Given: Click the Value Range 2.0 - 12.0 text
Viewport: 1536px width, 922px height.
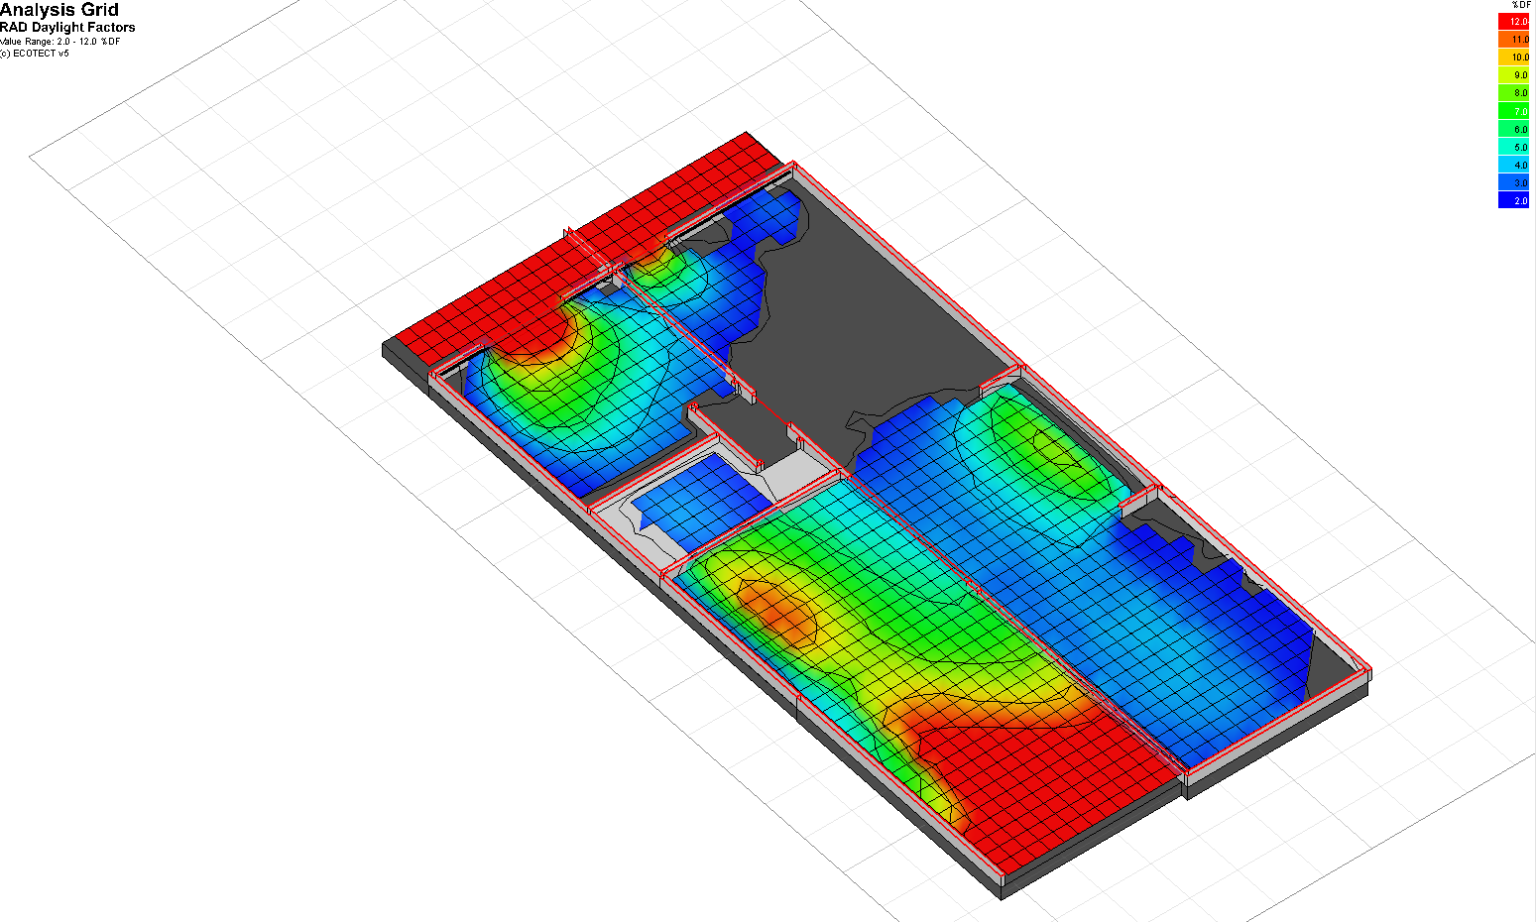Looking at the screenshot, I should pyautogui.click(x=60, y=42).
